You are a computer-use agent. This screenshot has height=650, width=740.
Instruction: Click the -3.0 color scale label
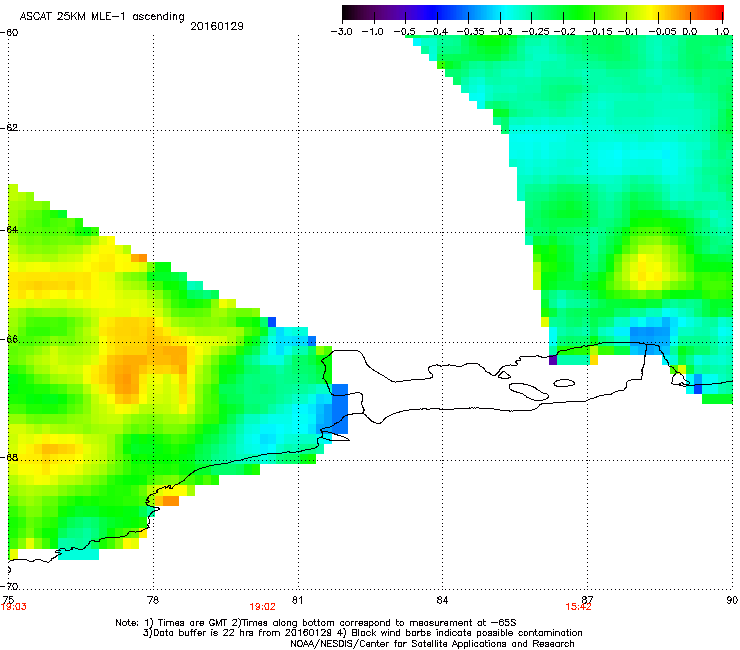[341, 32]
